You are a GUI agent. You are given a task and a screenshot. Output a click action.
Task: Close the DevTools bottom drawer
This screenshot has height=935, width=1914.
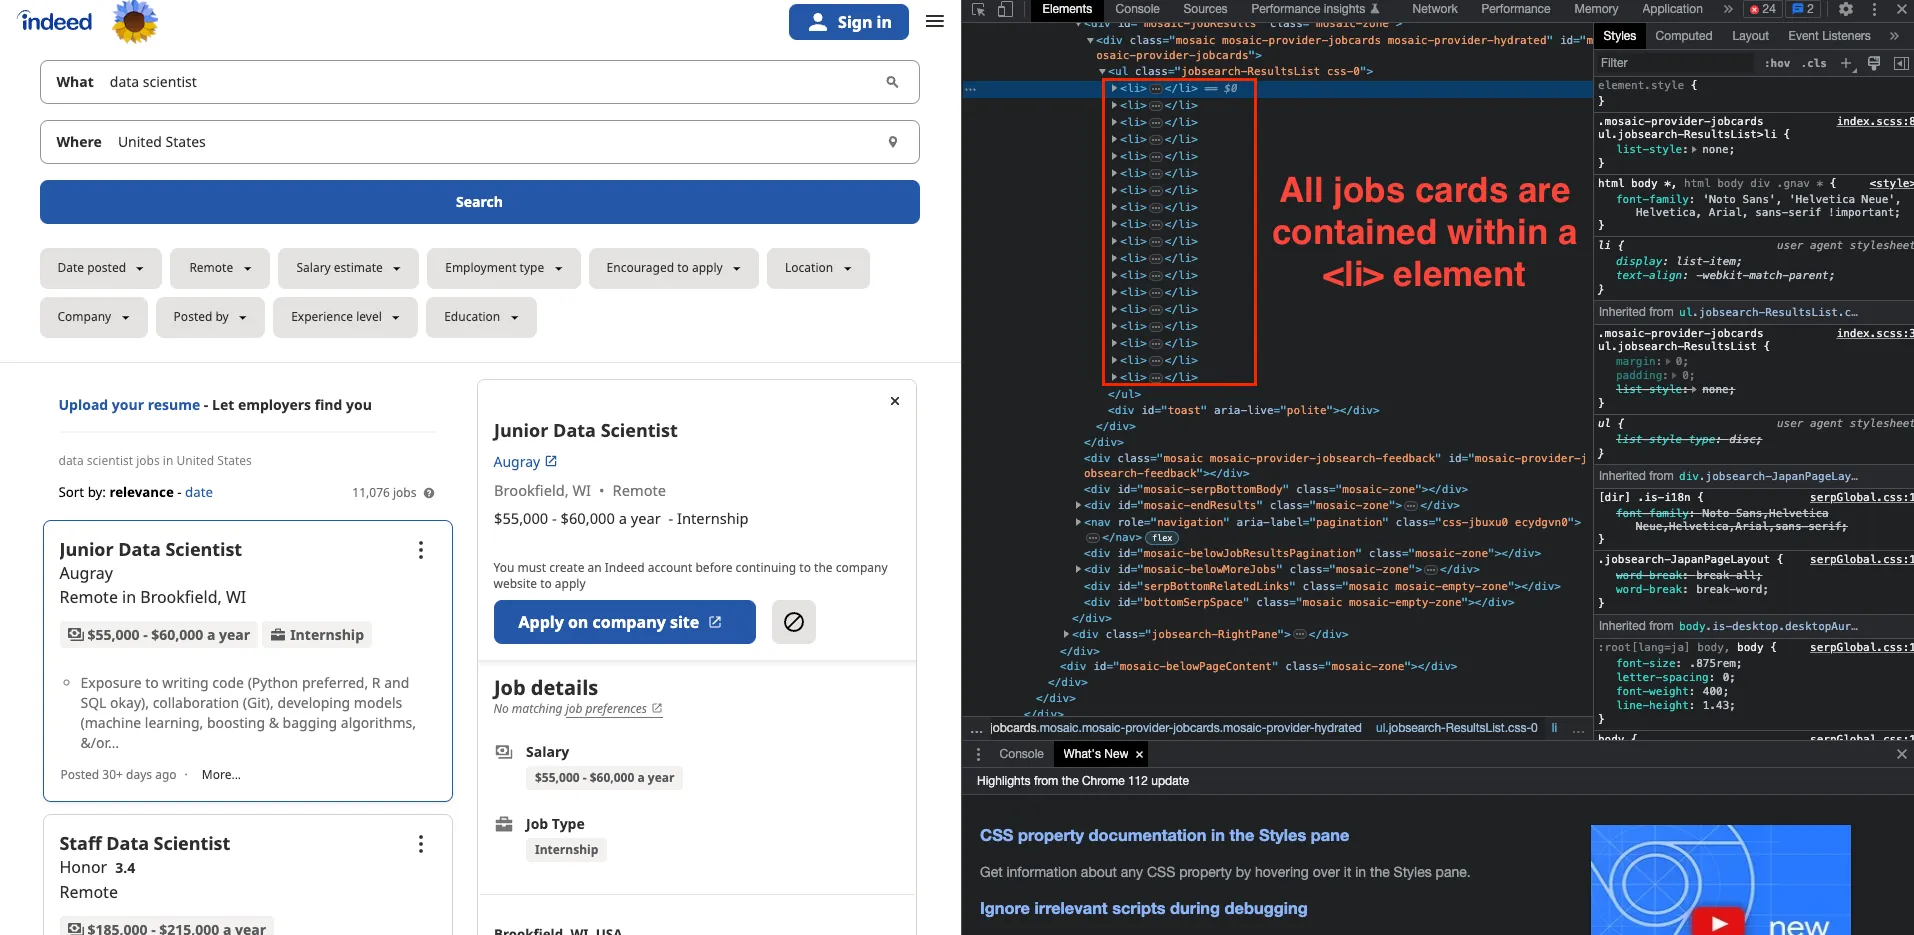click(1902, 754)
